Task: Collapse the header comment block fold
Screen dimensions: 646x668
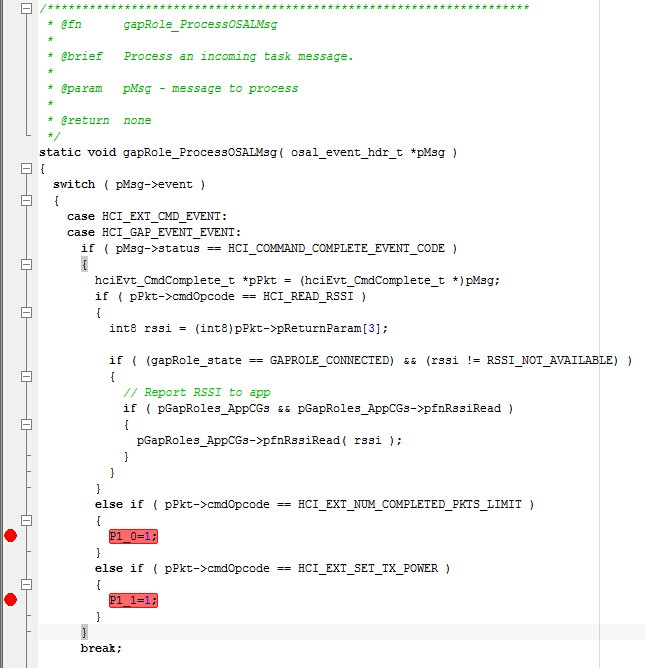Action: [x=26, y=8]
